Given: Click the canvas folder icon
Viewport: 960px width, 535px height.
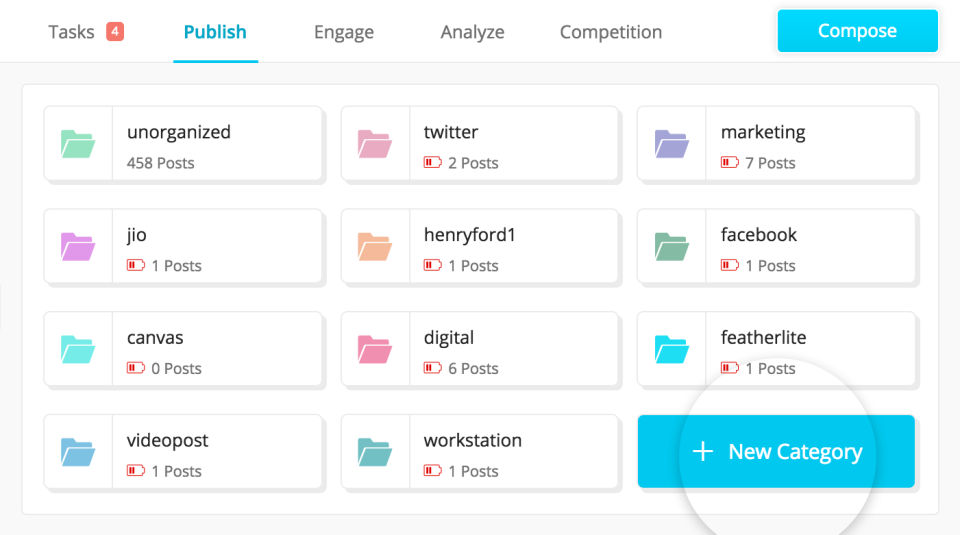Looking at the screenshot, I should (x=78, y=350).
